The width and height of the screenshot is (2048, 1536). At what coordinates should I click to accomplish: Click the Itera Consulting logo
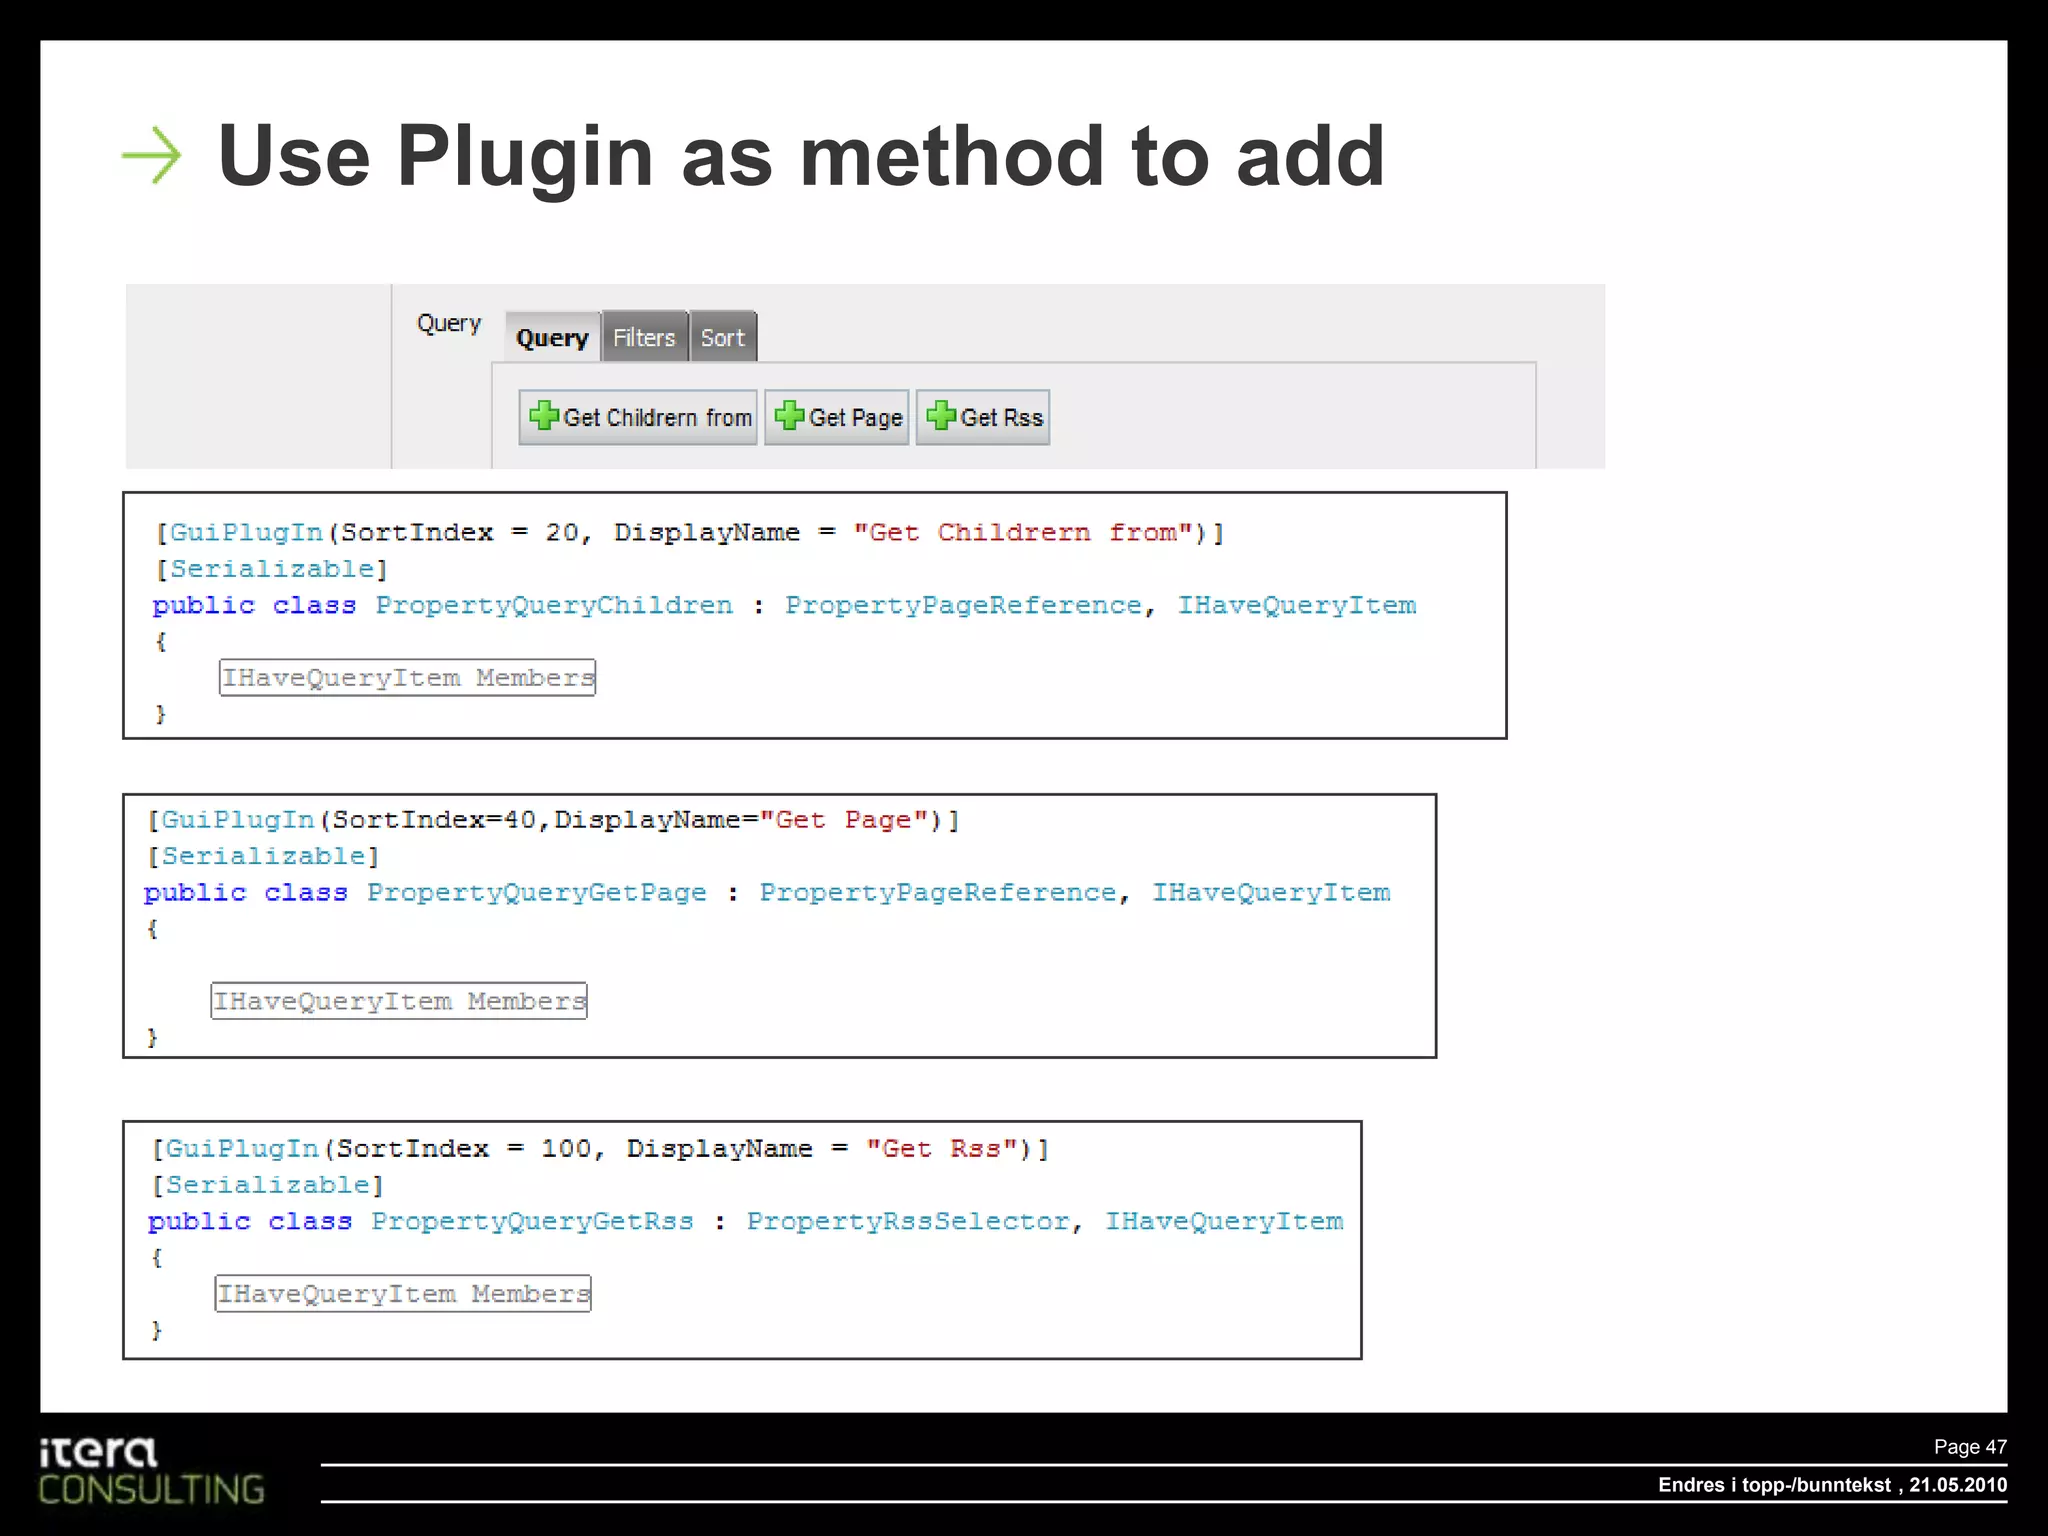click(151, 1470)
